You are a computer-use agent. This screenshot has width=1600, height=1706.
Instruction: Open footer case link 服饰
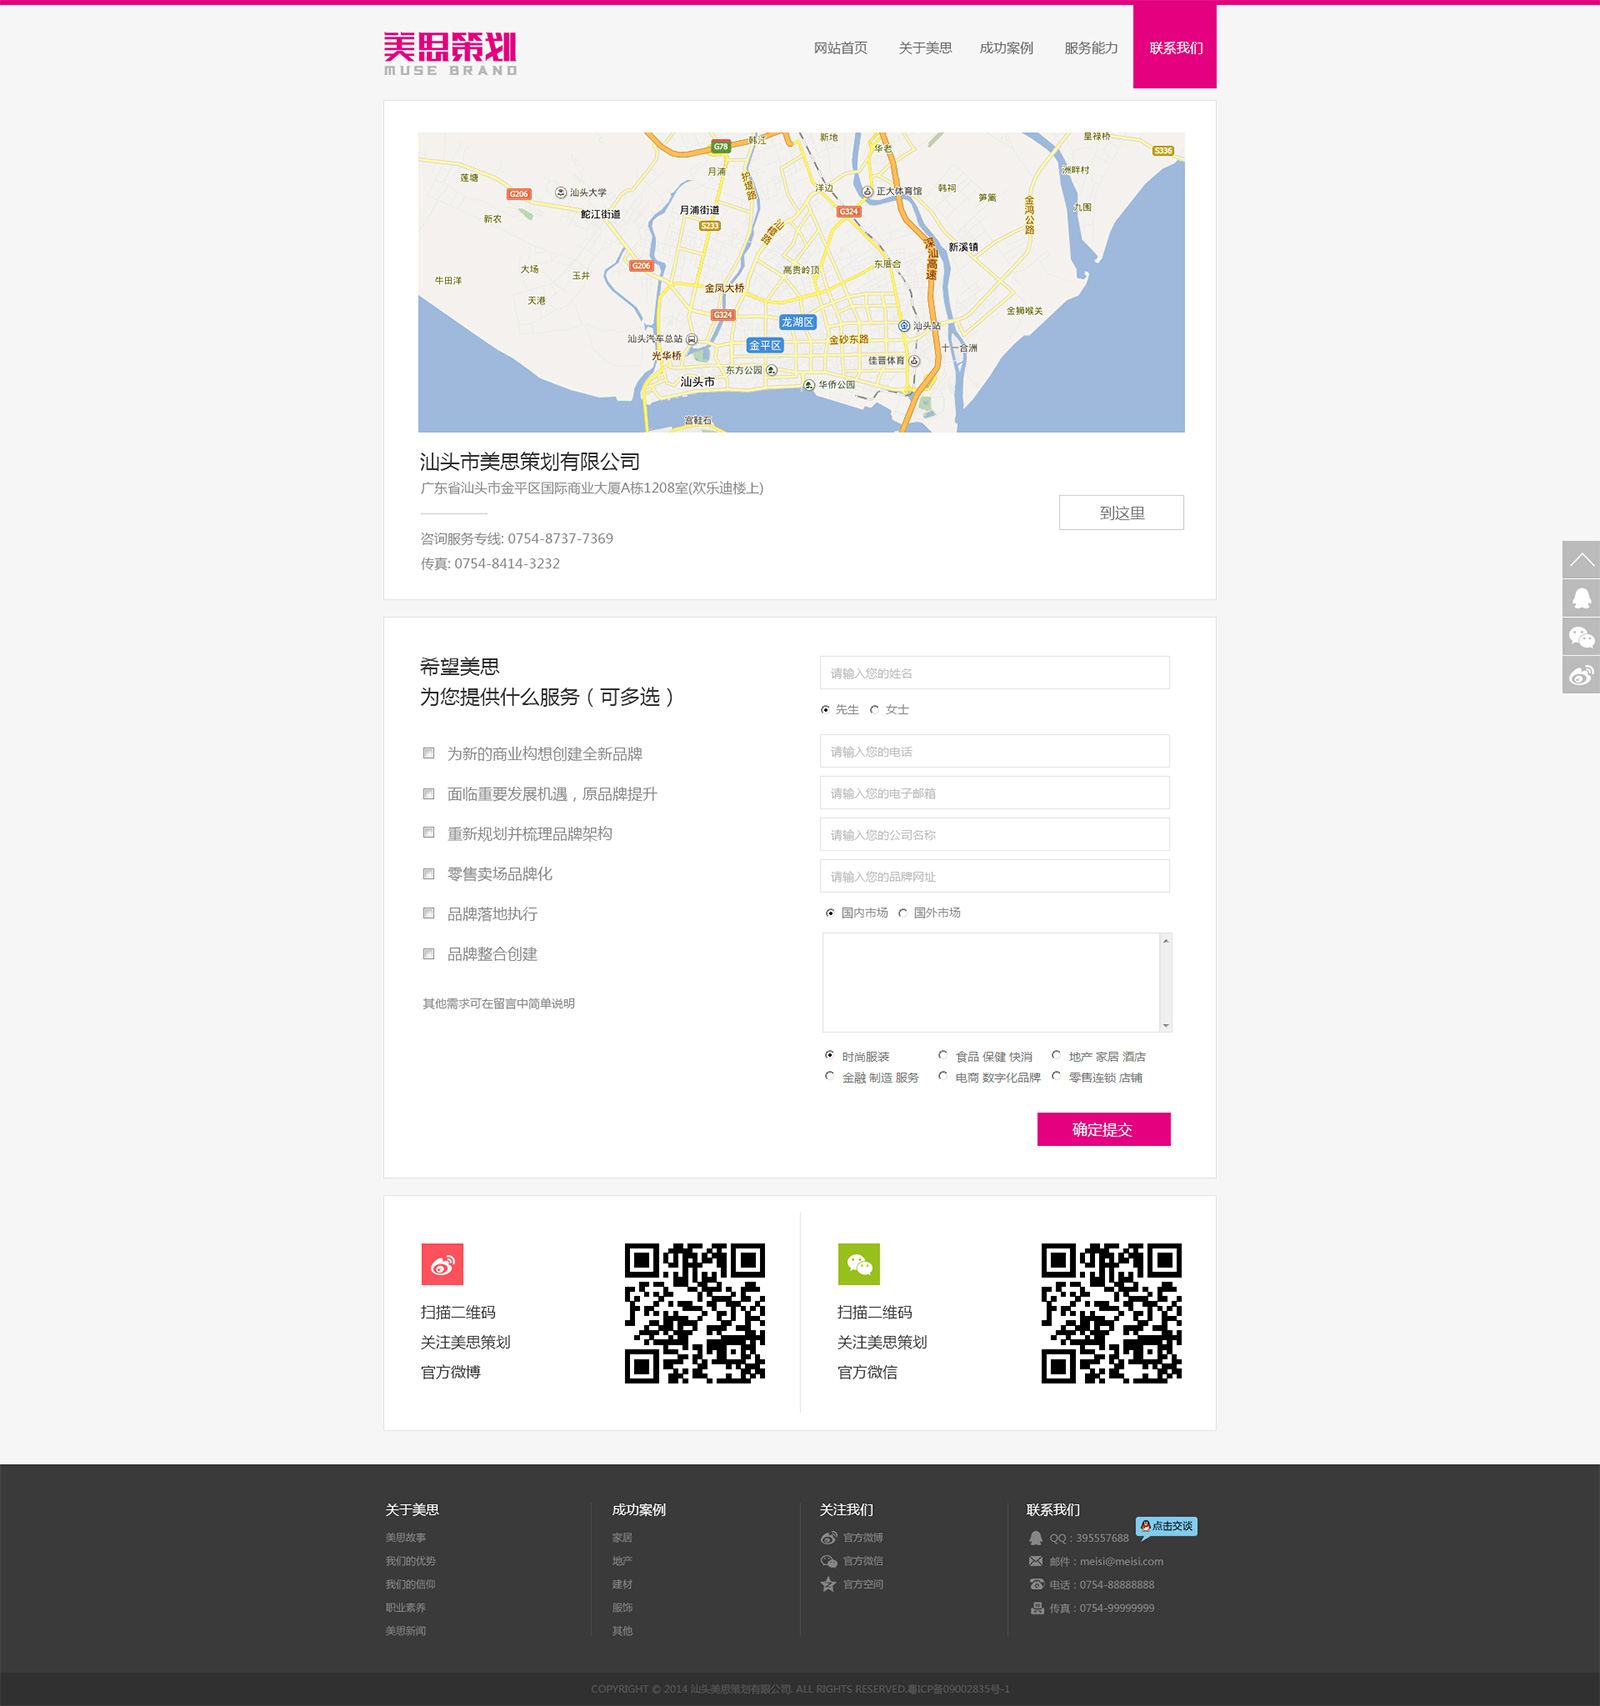[622, 1608]
